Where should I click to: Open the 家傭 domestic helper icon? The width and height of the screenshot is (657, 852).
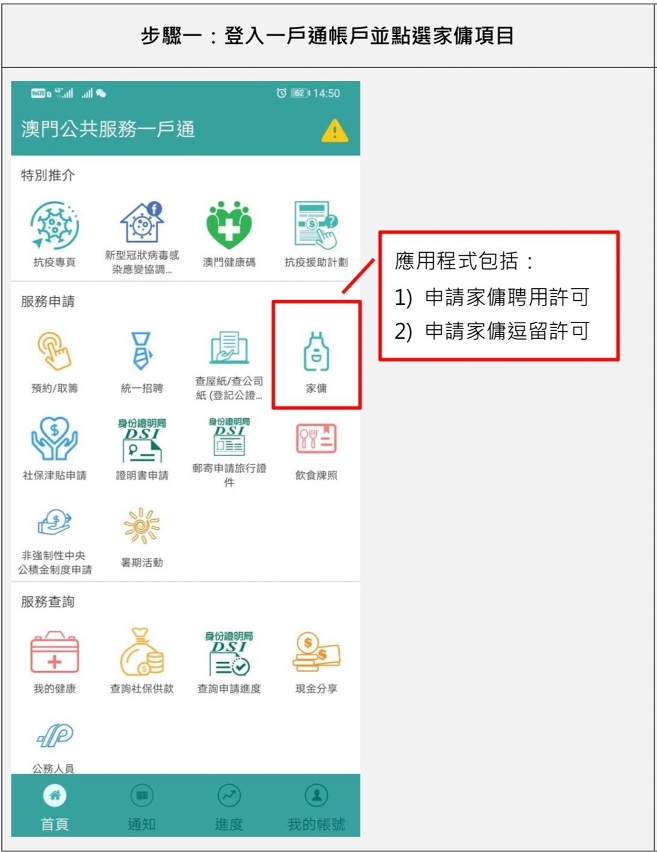click(x=316, y=352)
